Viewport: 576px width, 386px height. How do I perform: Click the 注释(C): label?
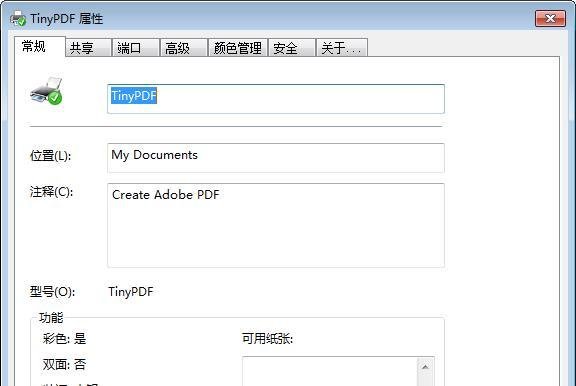[x=51, y=191]
